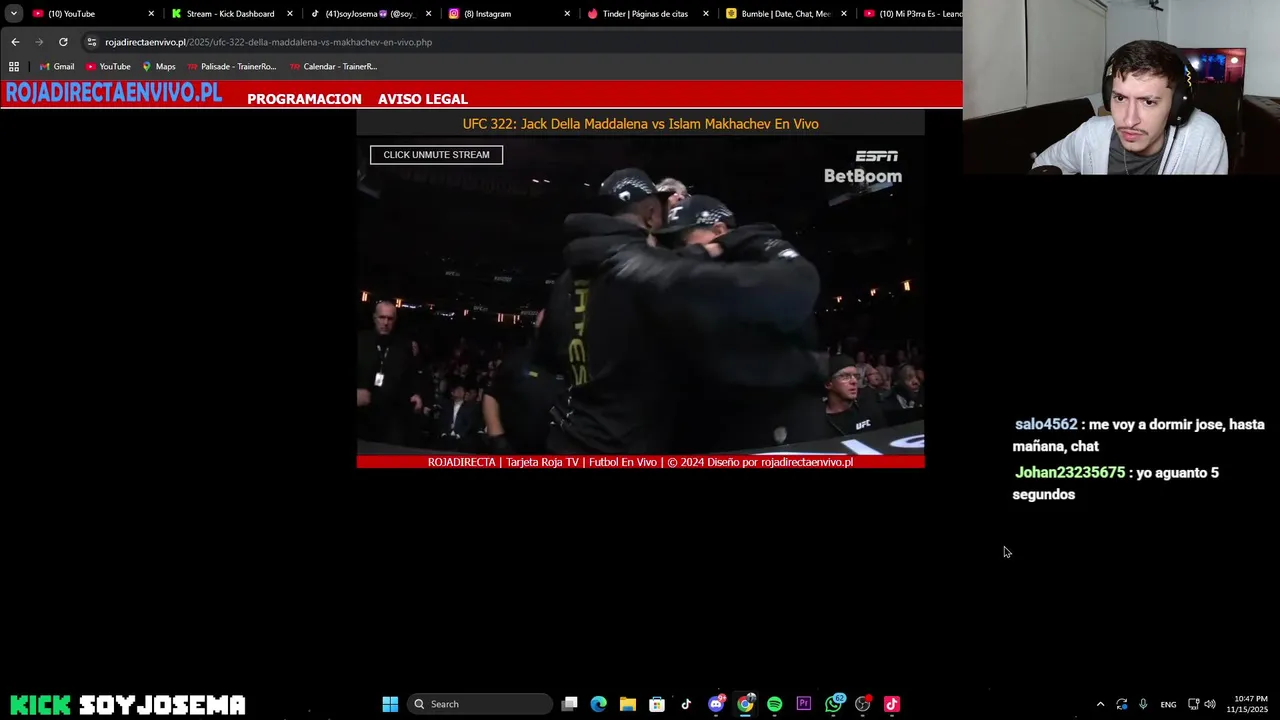Screen dimensions: 1280x720
Task: Open the AVISO LEGAL menu item
Action: [x=423, y=99]
